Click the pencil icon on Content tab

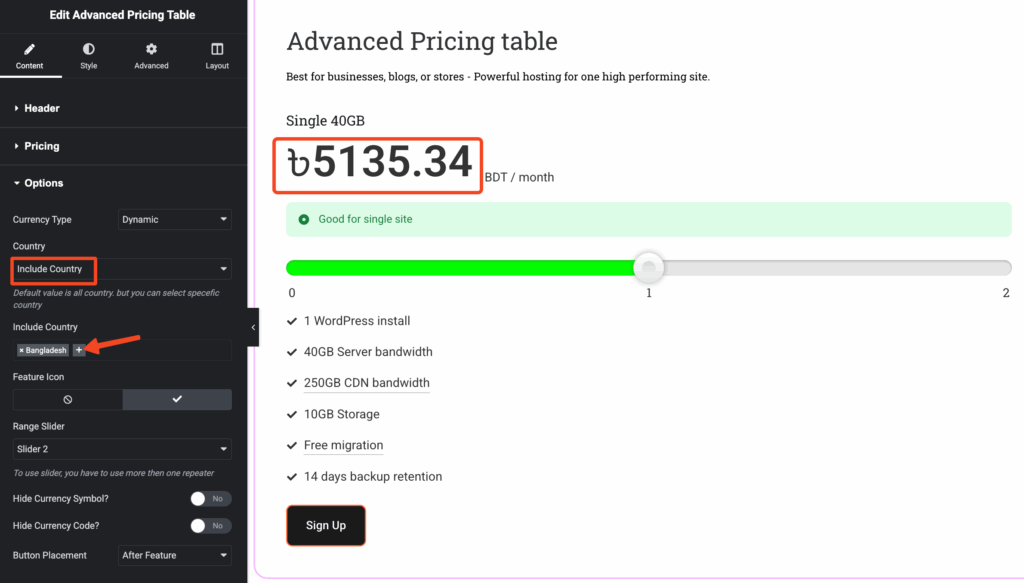[x=30, y=48]
